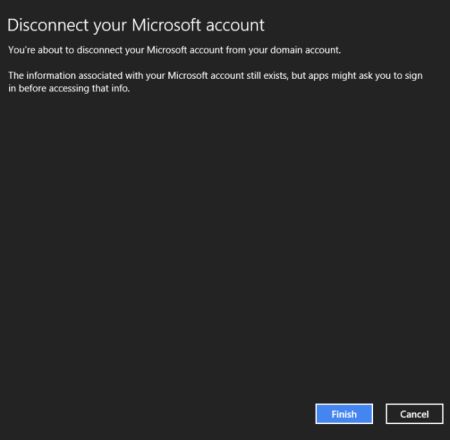Viewport: 450px width, 440px height.
Task: Select the 'Disconnect your Microsoft account' heading
Action: tap(136, 26)
